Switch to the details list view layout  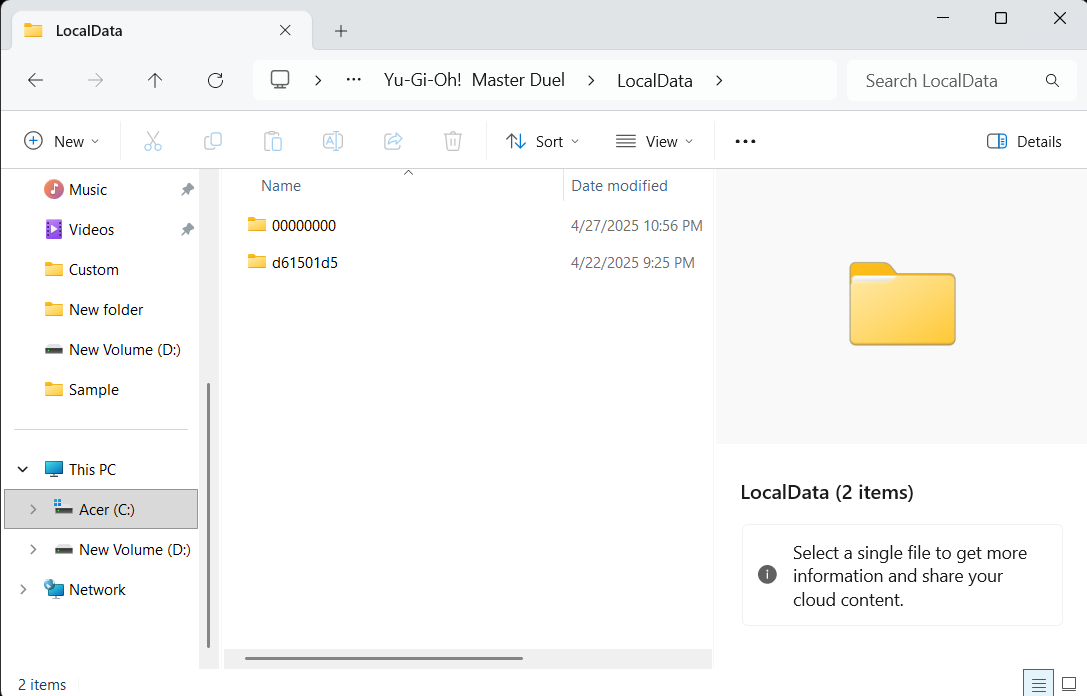pyautogui.click(x=1038, y=685)
